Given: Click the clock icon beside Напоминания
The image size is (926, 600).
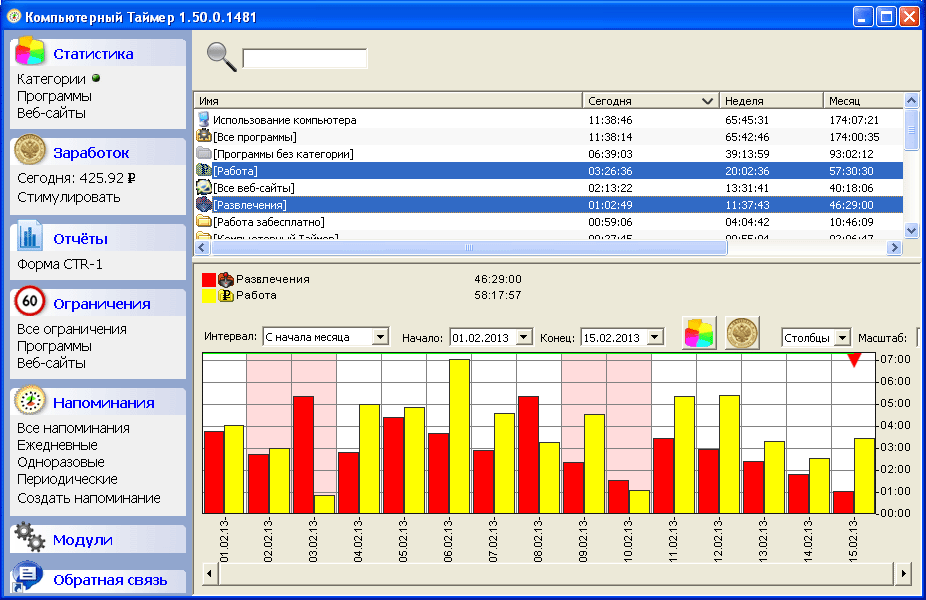Looking at the screenshot, I should (30, 402).
